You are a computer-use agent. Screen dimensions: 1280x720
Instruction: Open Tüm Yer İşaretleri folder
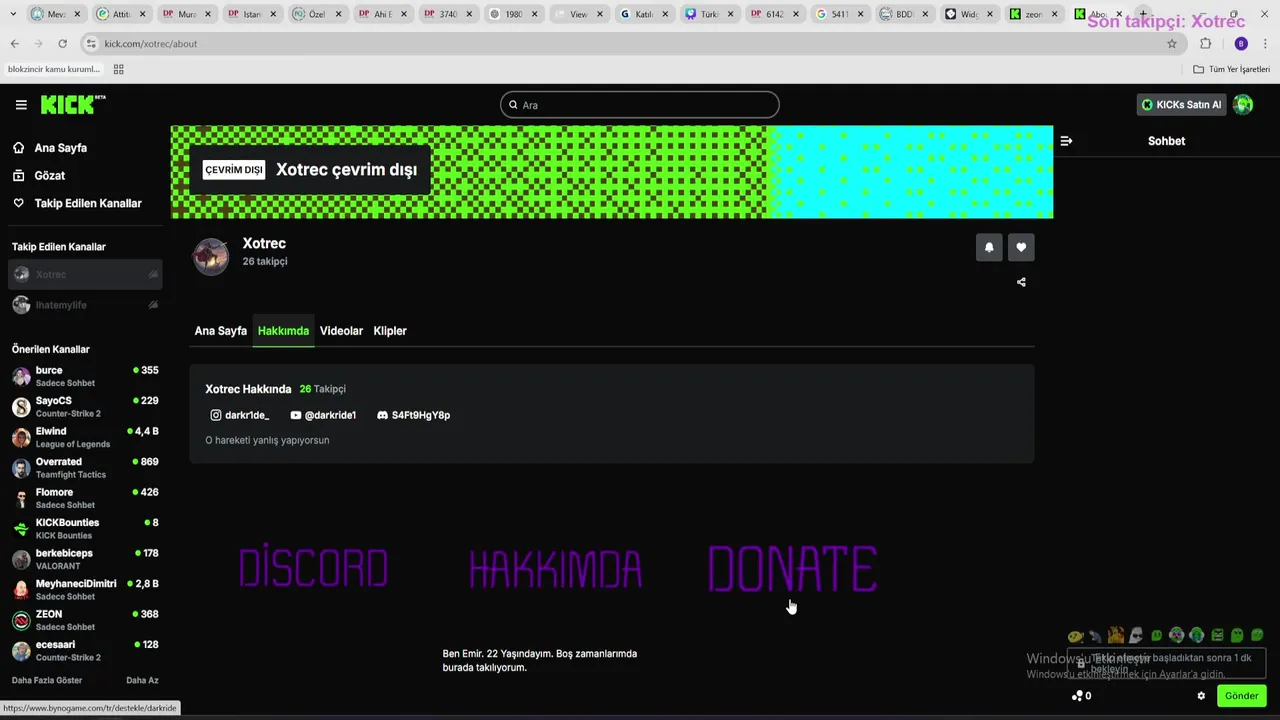pos(1231,69)
